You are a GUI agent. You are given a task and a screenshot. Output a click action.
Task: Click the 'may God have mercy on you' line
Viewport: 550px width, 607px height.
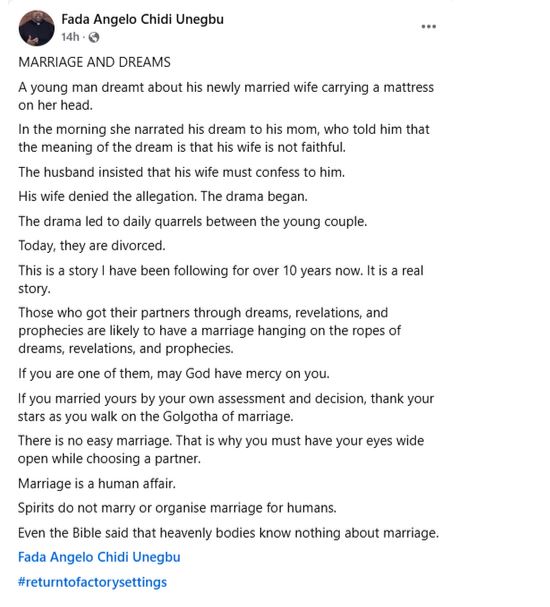pos(174,374)
